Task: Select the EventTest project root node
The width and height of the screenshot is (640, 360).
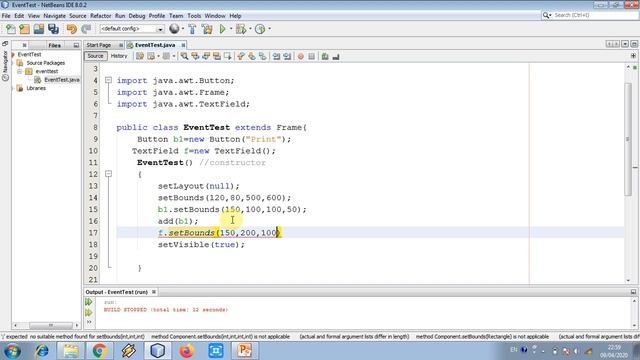Action: click(29, 54)
